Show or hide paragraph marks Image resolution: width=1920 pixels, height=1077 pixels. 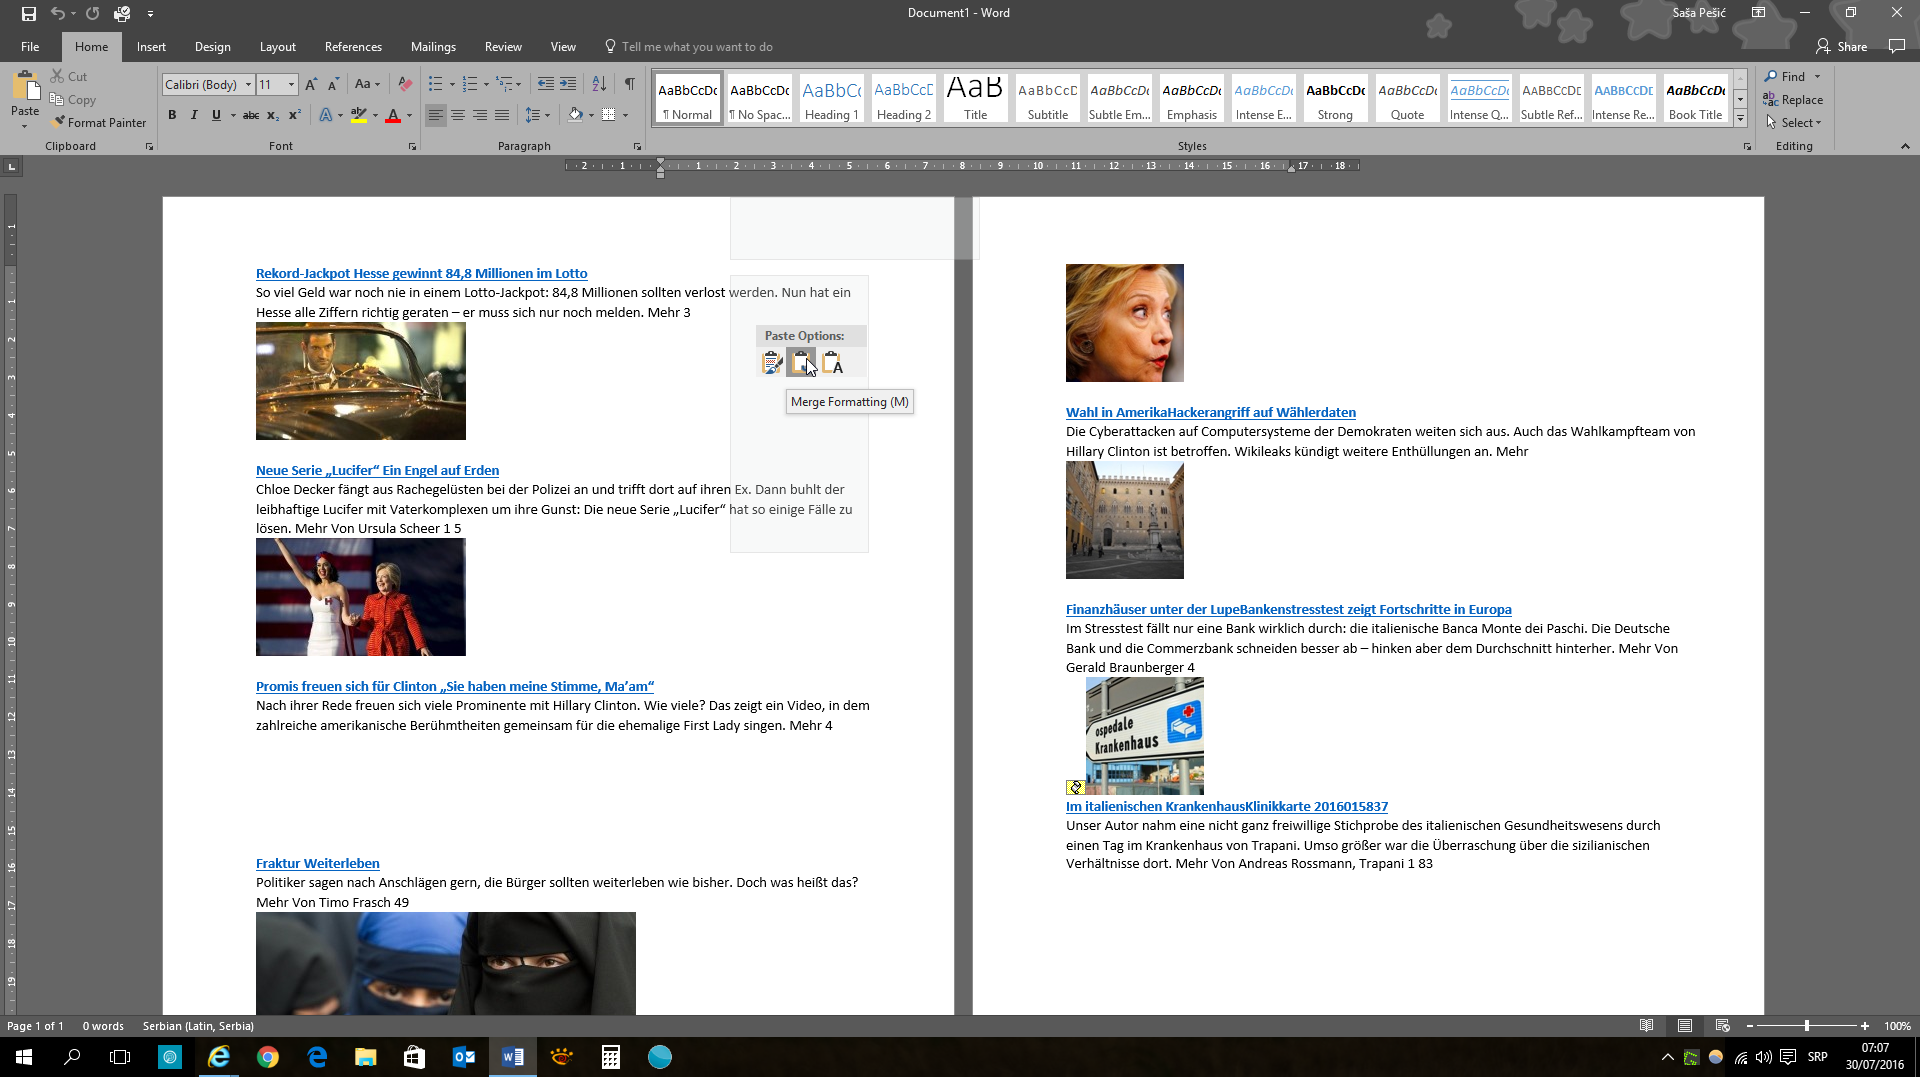click(629, 85)
